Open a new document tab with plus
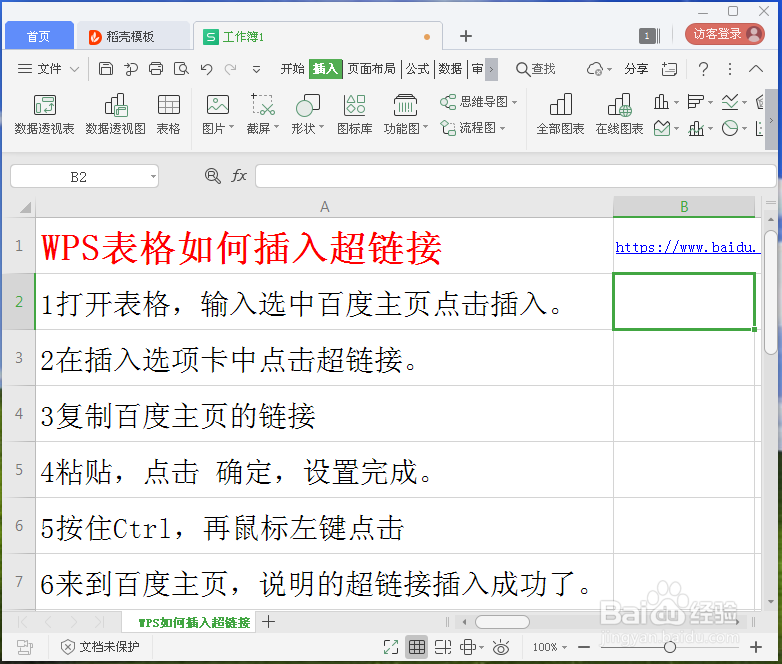 click(x=466, y=36)
